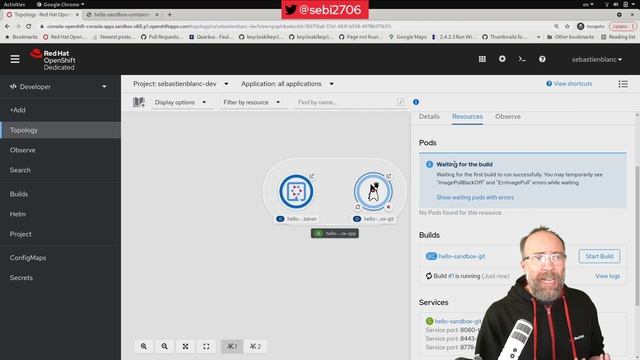Expand the Developer perspective switcher
This screenshot has height=360, width=640.
pyautogui.click(x=58, y=87)
